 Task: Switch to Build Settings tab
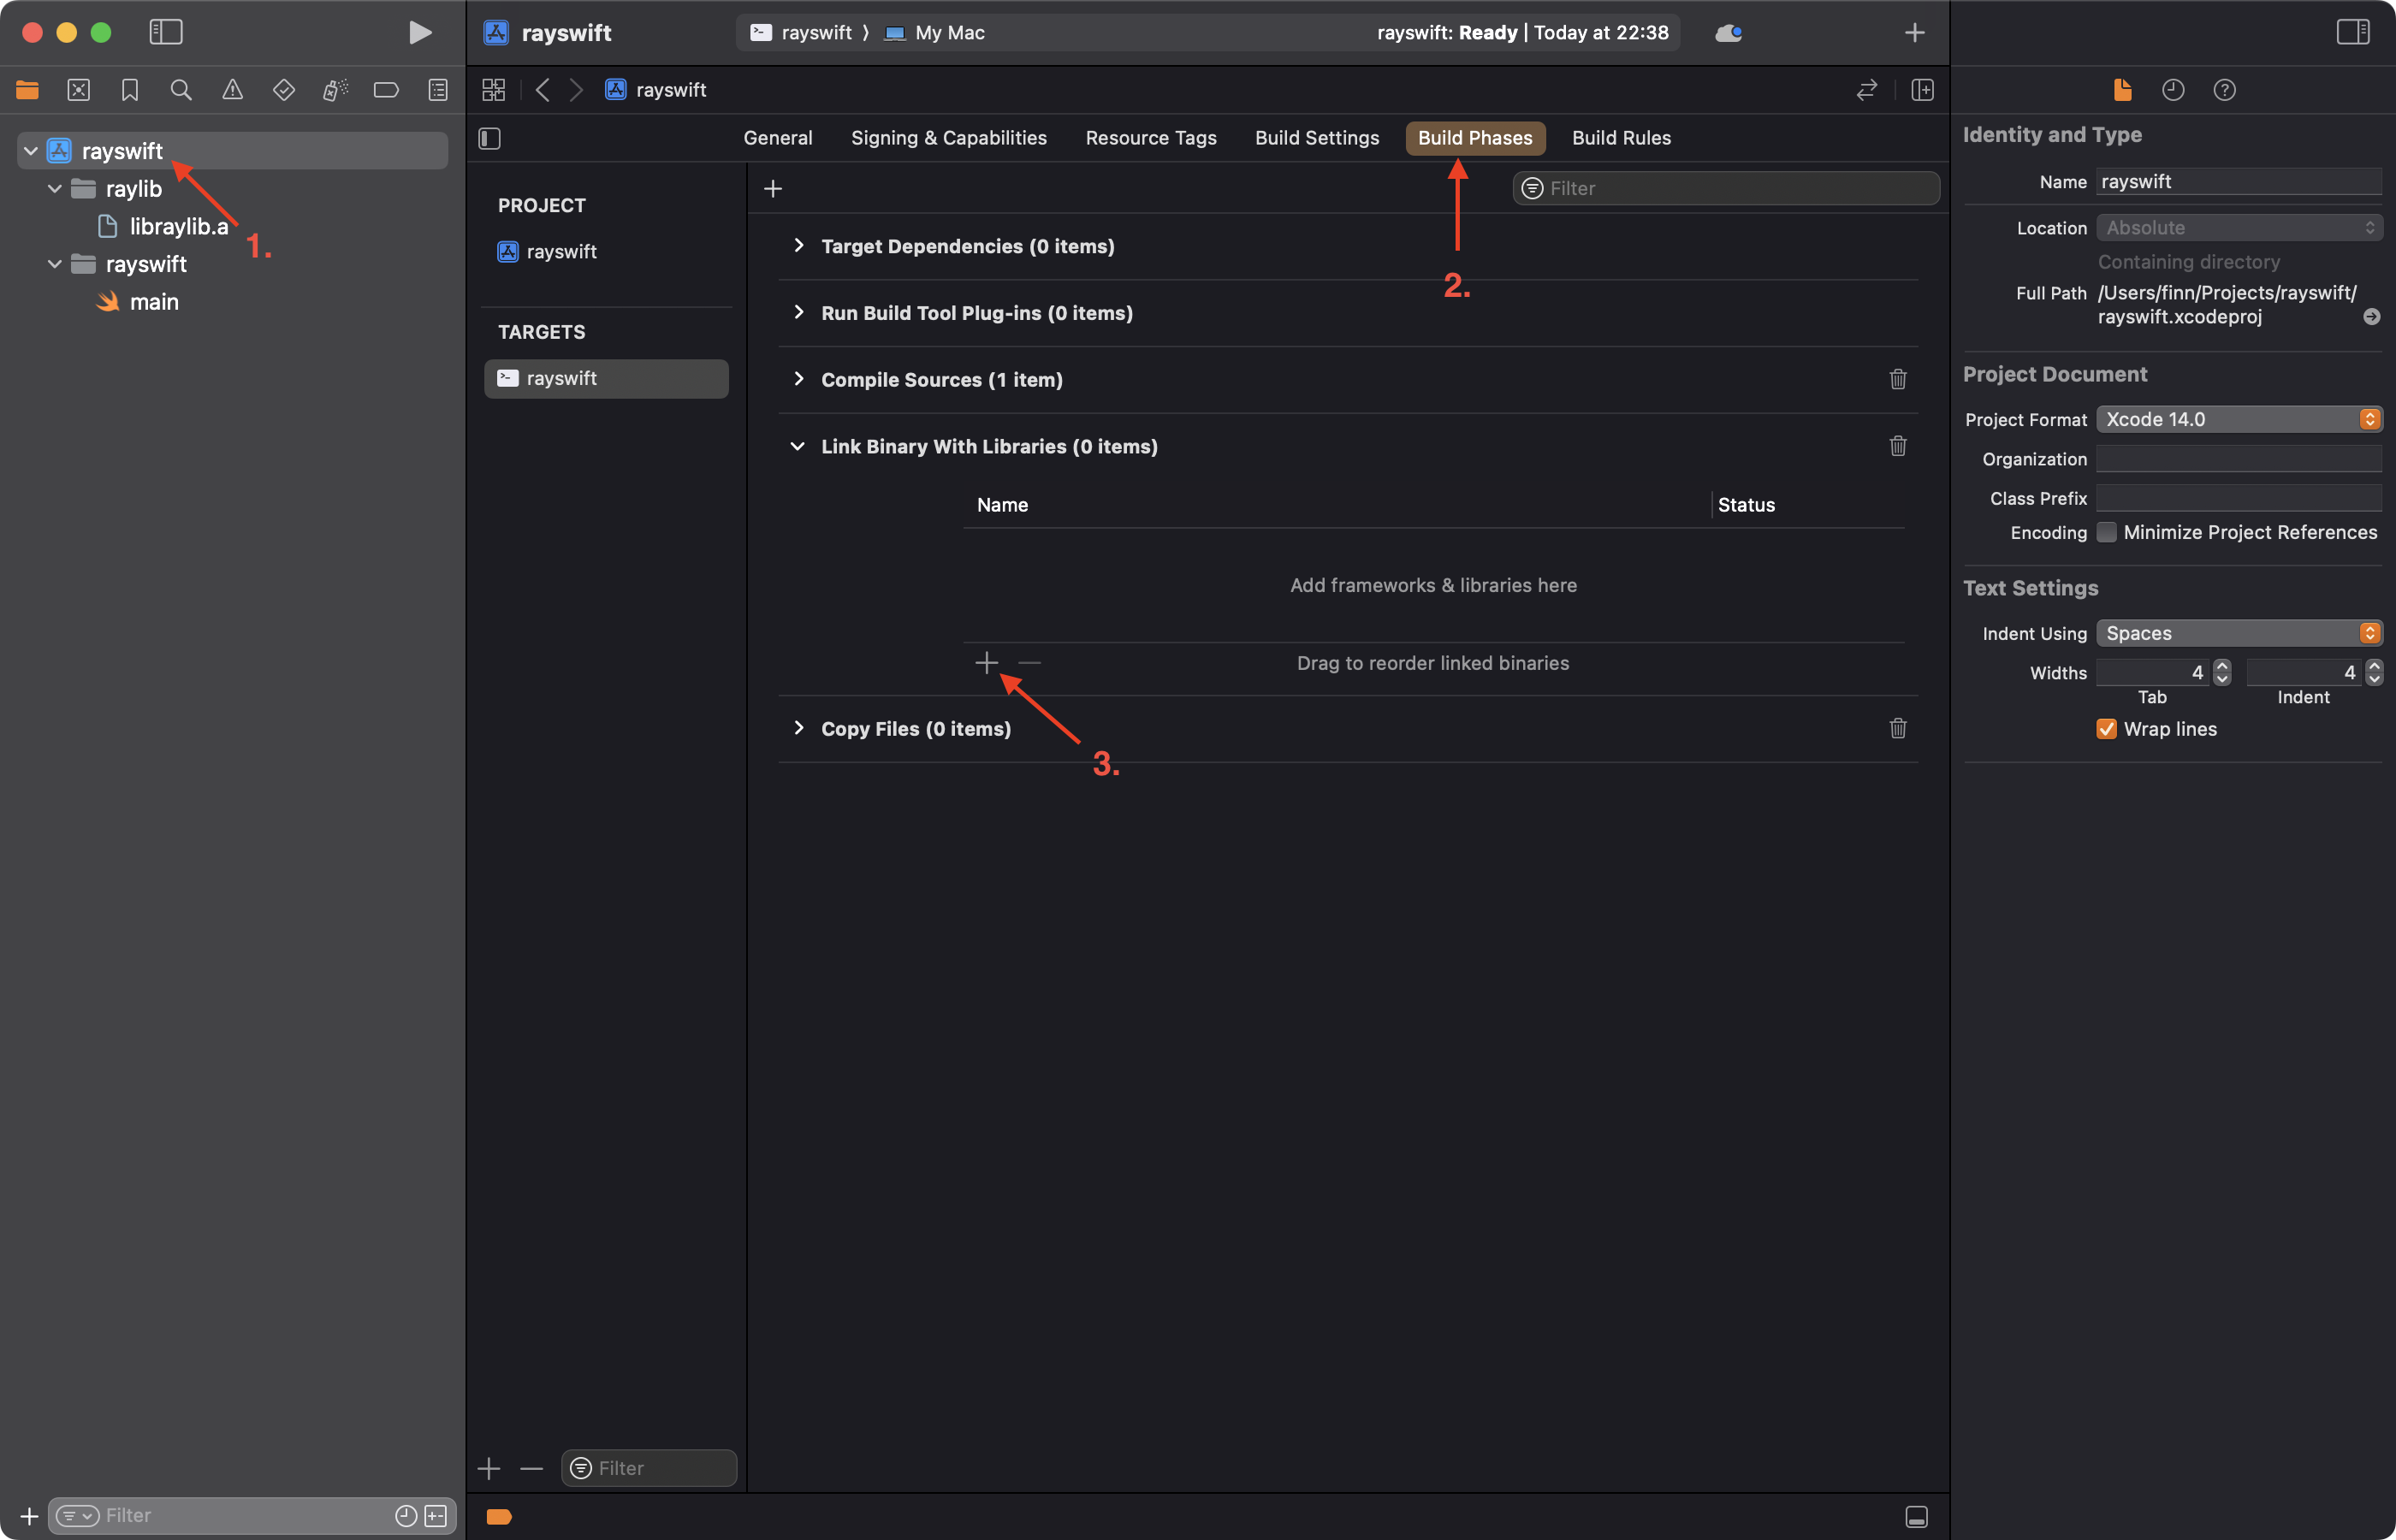pos(1317,138)
